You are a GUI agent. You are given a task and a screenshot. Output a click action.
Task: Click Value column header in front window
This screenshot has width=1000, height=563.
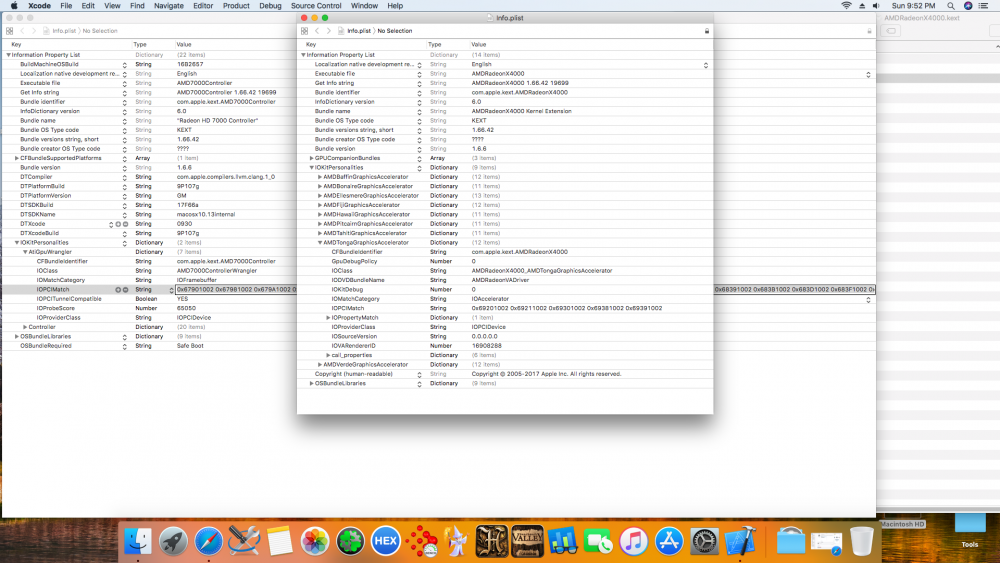[x=478, y=45]
